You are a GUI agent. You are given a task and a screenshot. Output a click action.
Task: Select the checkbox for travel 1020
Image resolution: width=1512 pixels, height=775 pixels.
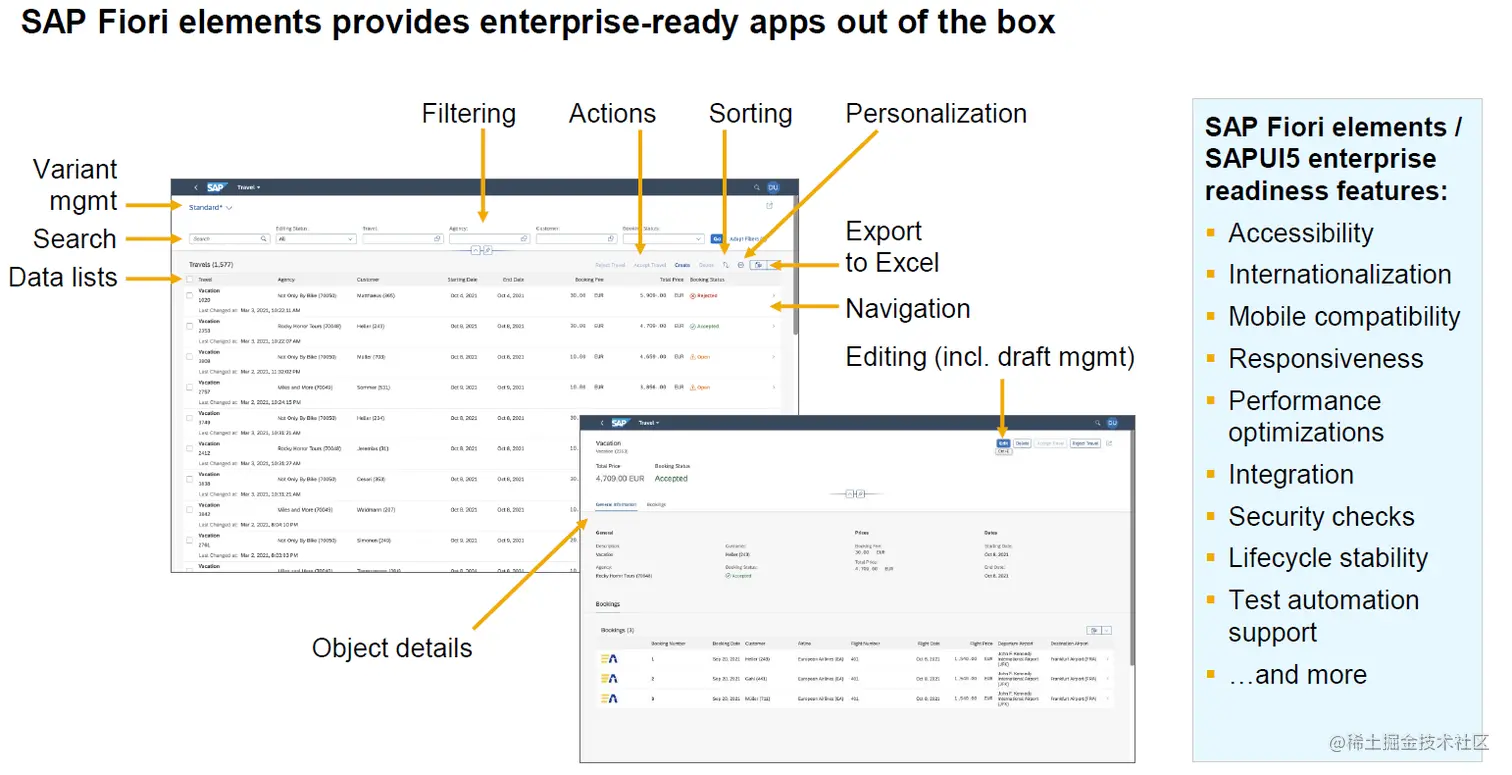pos(189,295)
